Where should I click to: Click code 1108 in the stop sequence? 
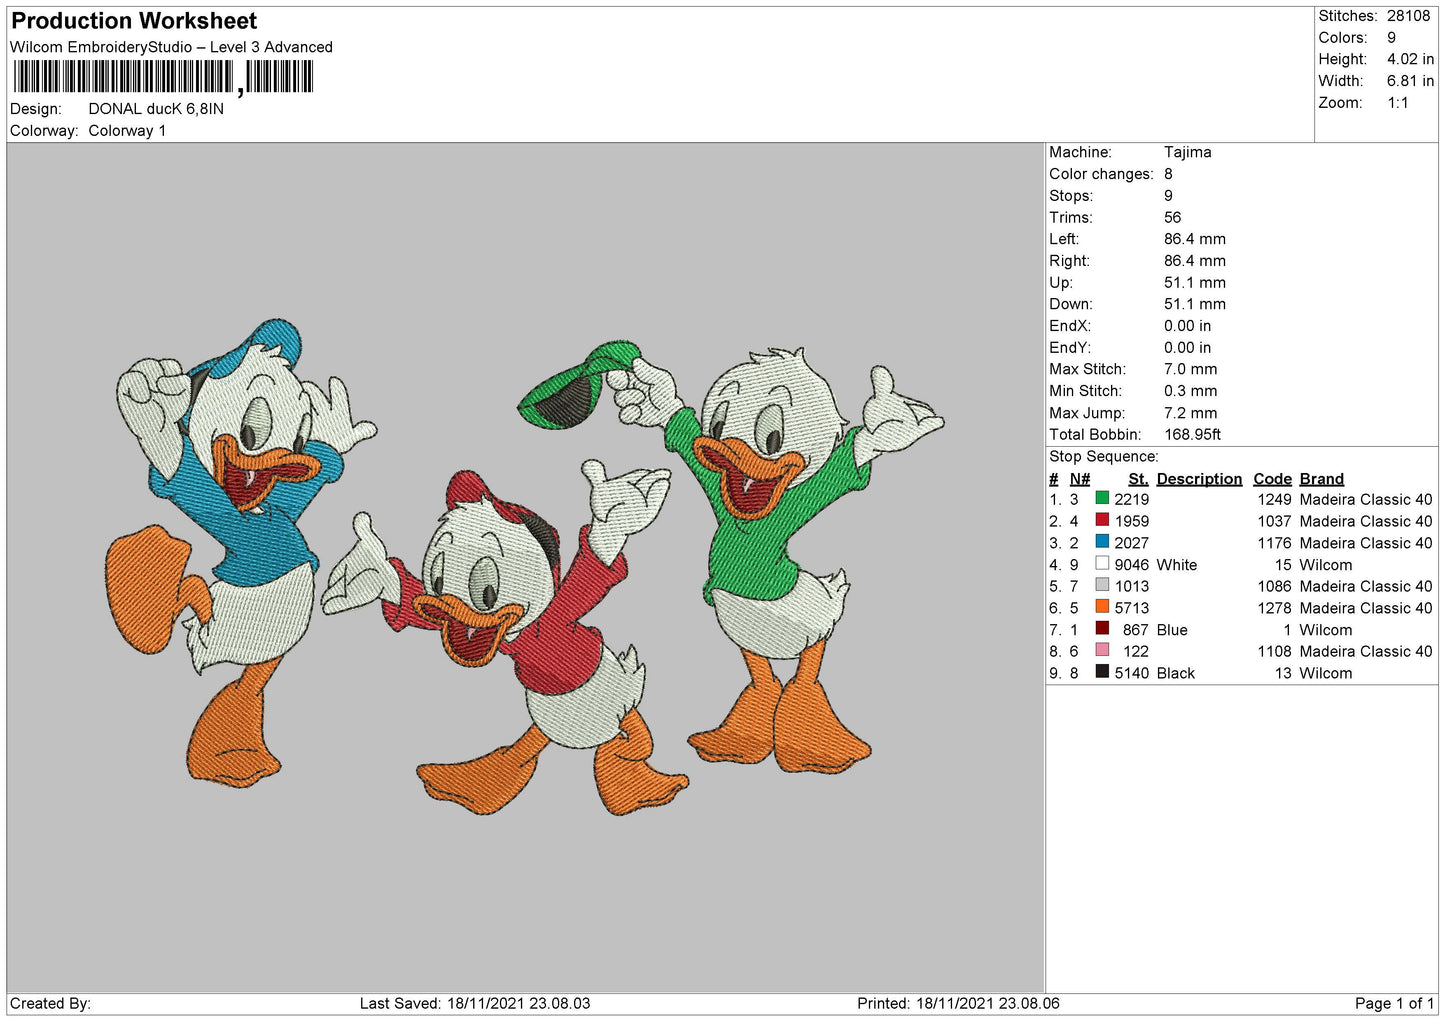click(x=1274, y=651)
